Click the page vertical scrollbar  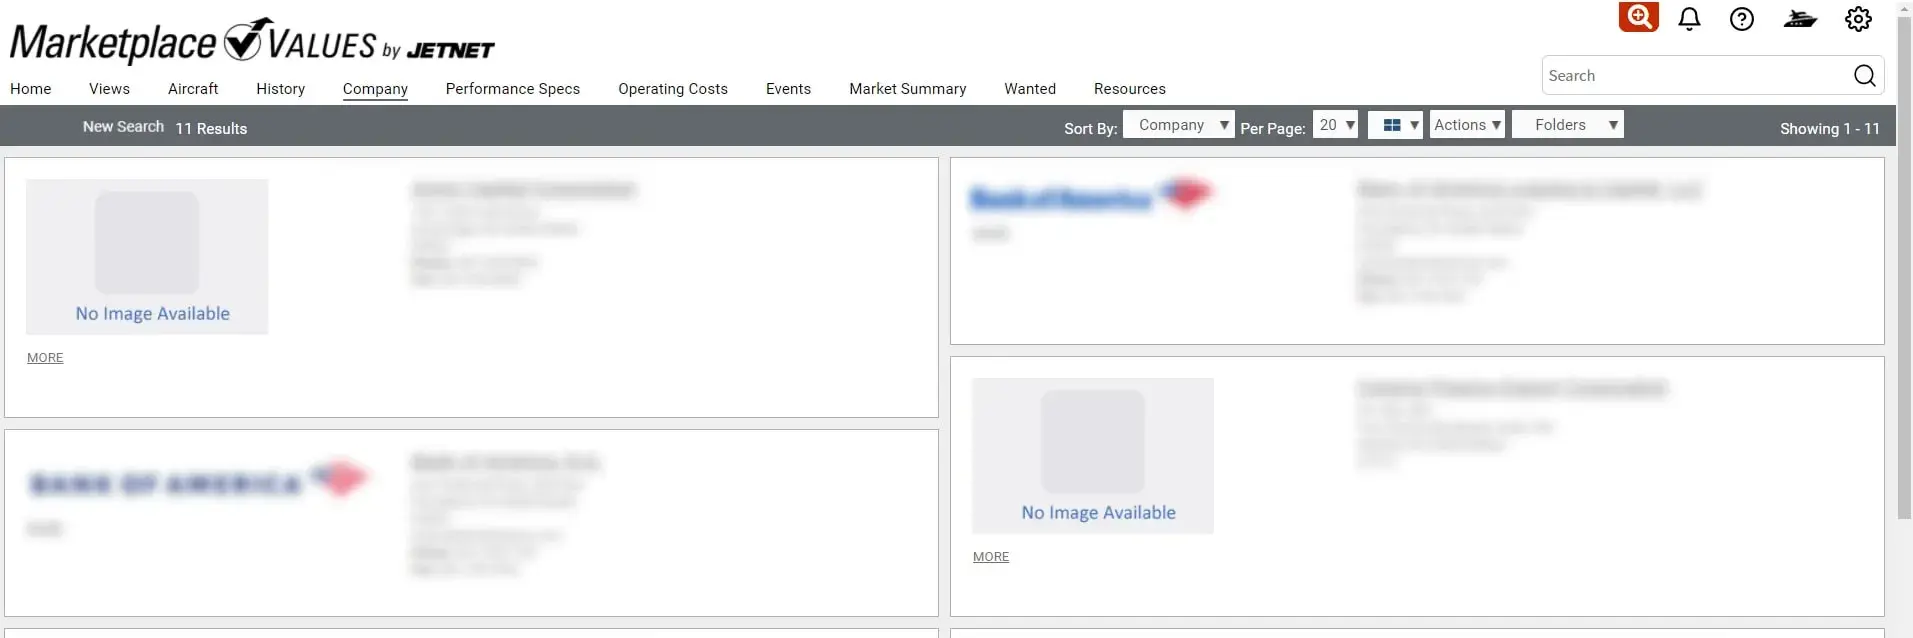(1904, 300)
